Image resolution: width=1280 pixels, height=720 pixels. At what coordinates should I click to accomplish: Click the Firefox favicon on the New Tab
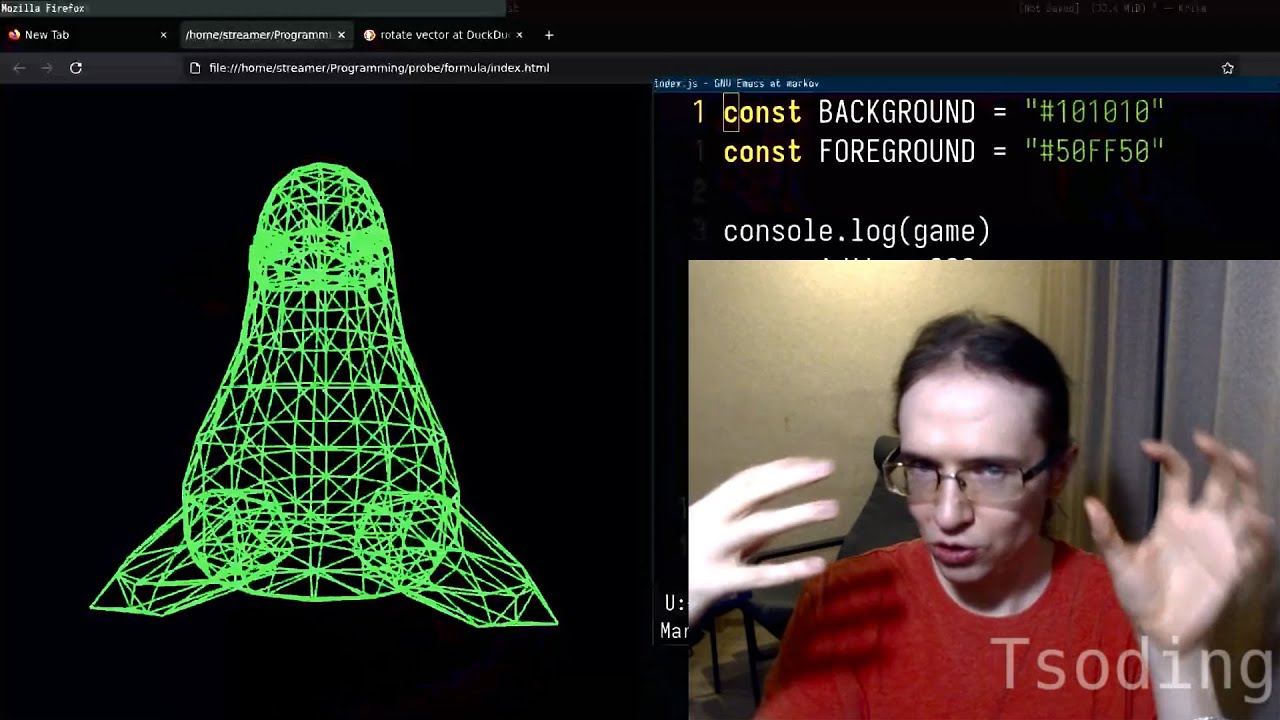[x=13, y=35]
